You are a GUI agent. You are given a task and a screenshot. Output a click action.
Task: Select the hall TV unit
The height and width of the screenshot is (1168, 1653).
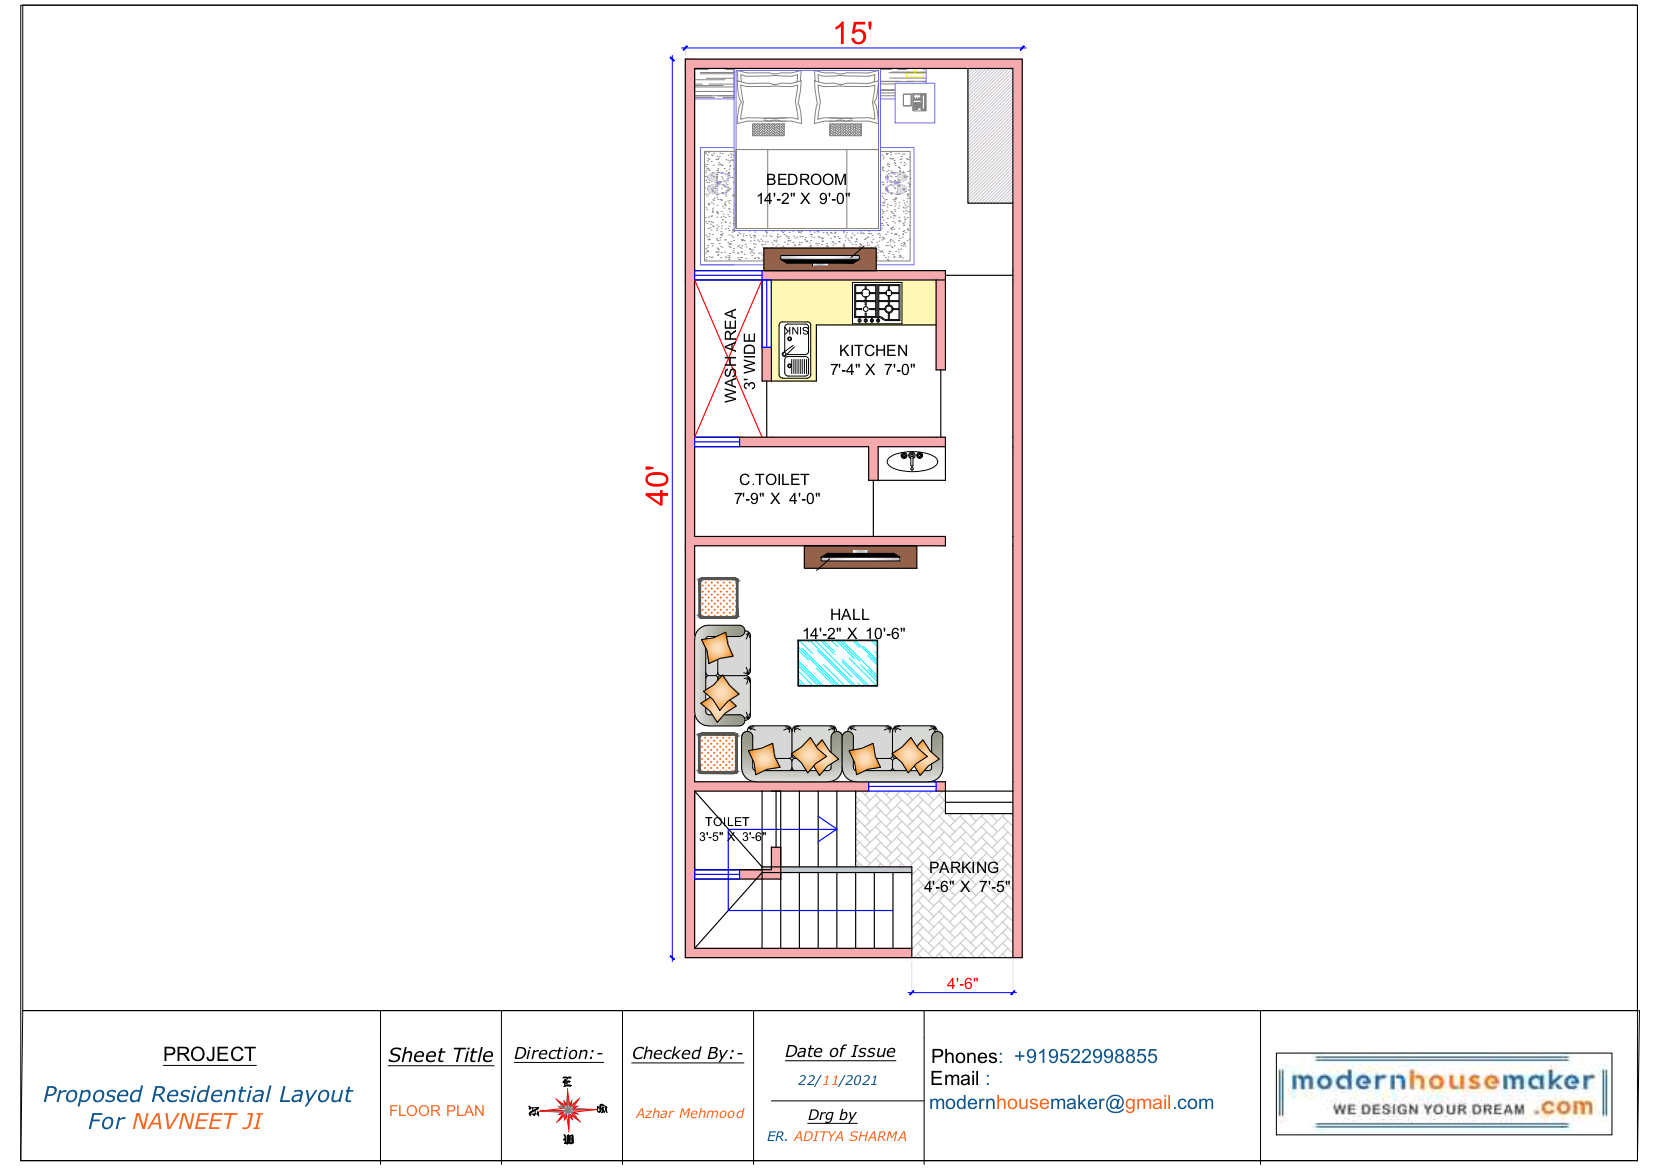click(860, 557)
